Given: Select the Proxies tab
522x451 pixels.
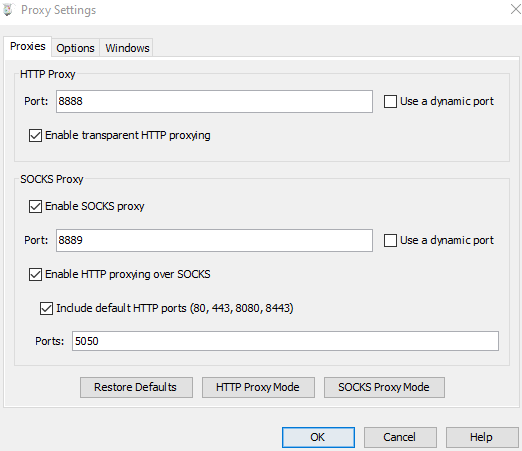Looking at the screenshot, I should click(x=28, y=46).
